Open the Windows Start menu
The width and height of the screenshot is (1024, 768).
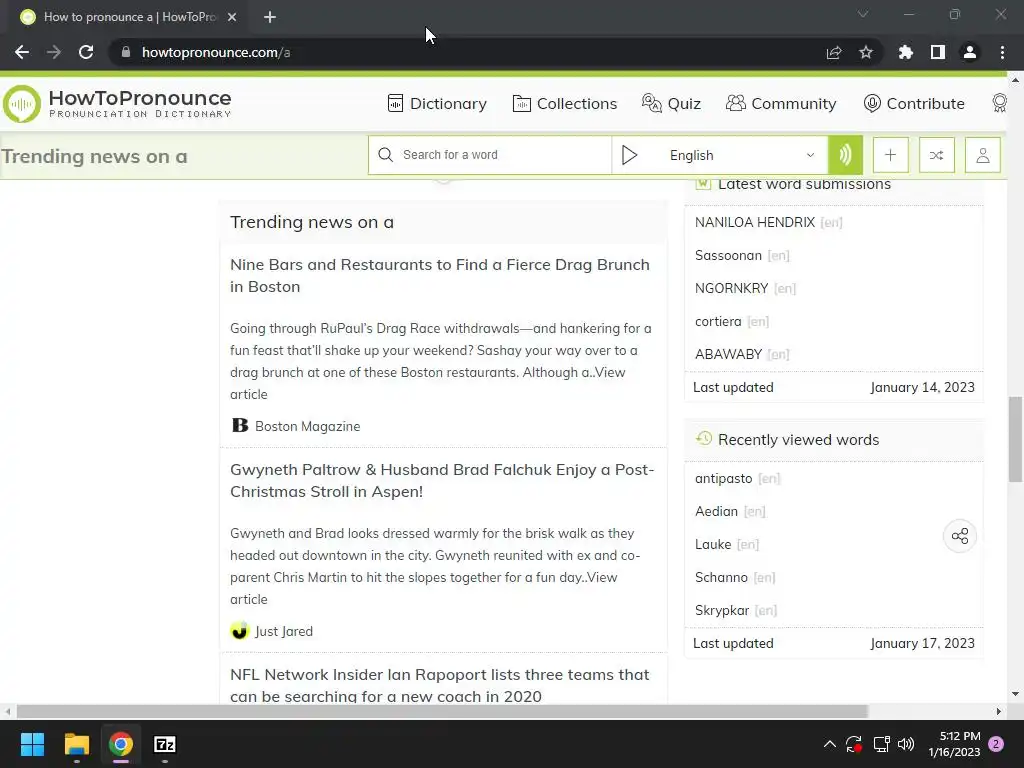(32, 744)
